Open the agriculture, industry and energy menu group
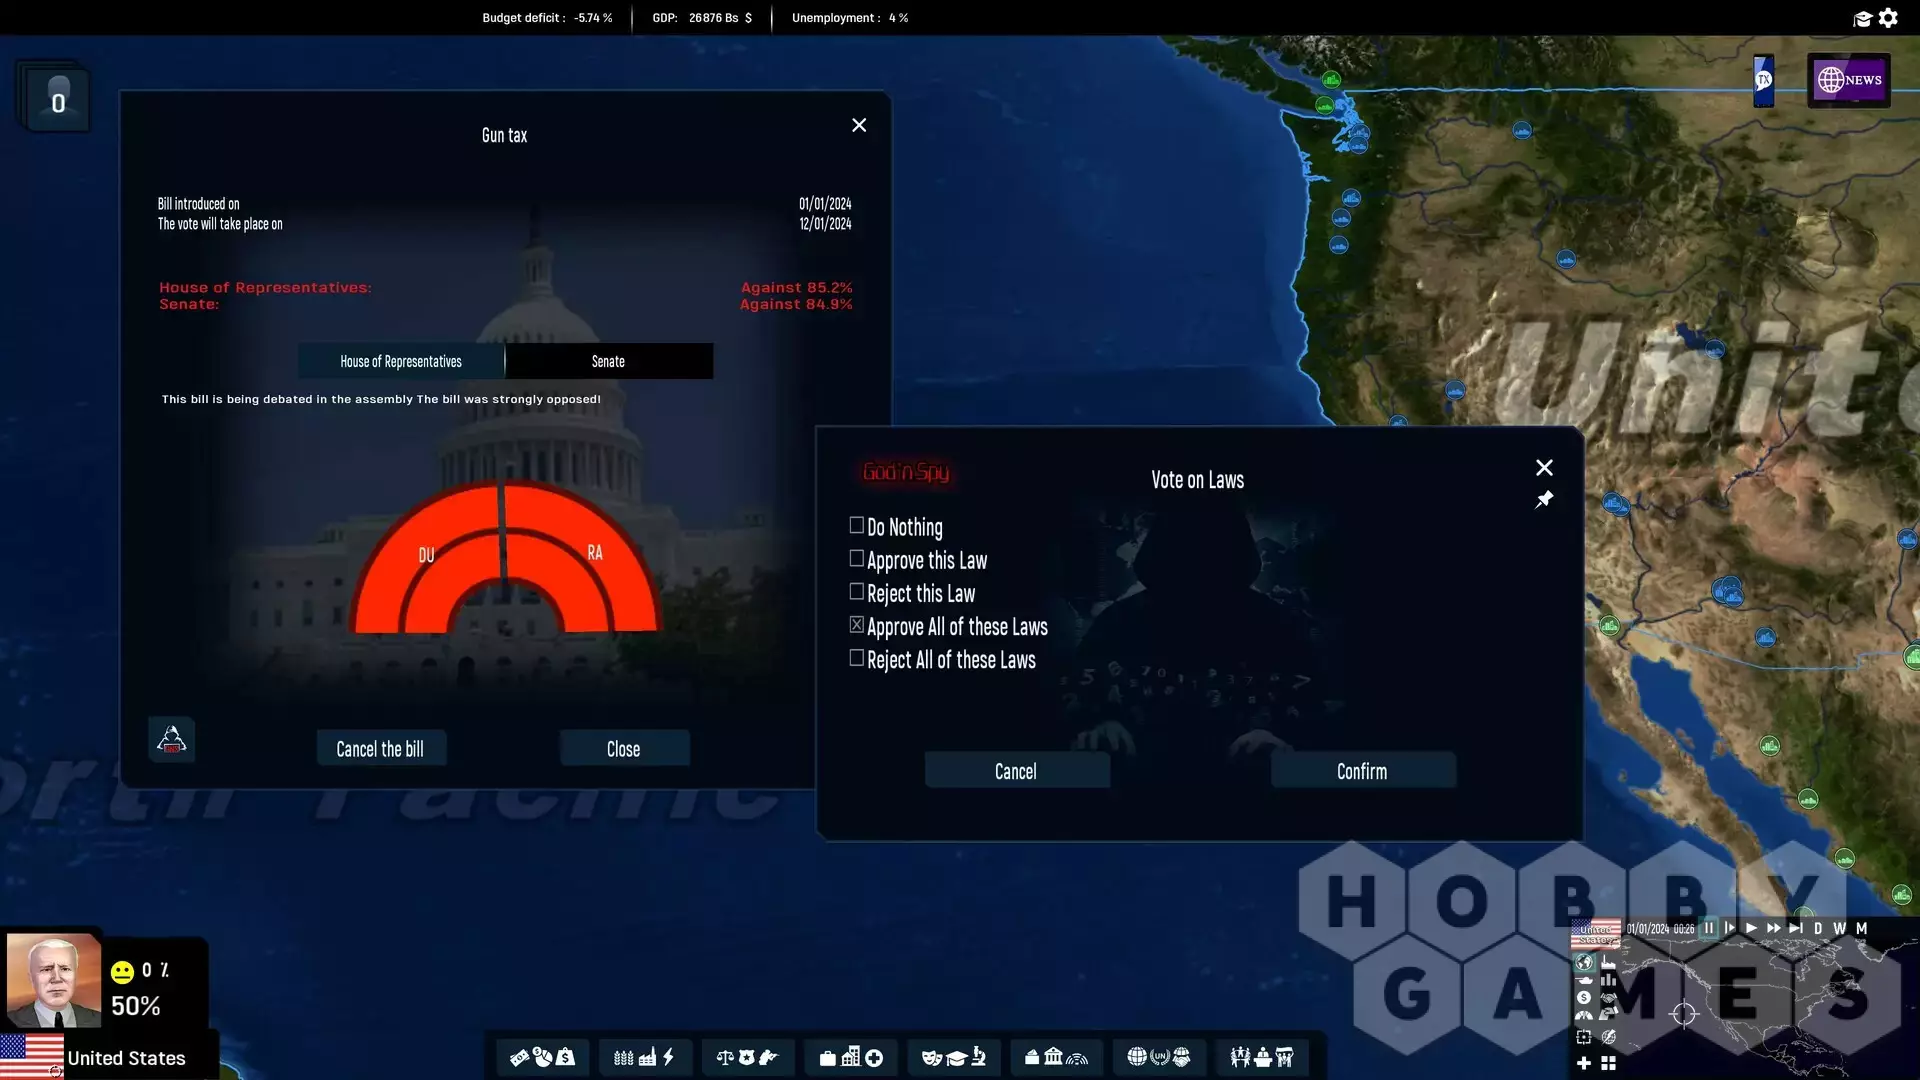This screenshot has width=1920, height=1080. [x=644, y=1057]
